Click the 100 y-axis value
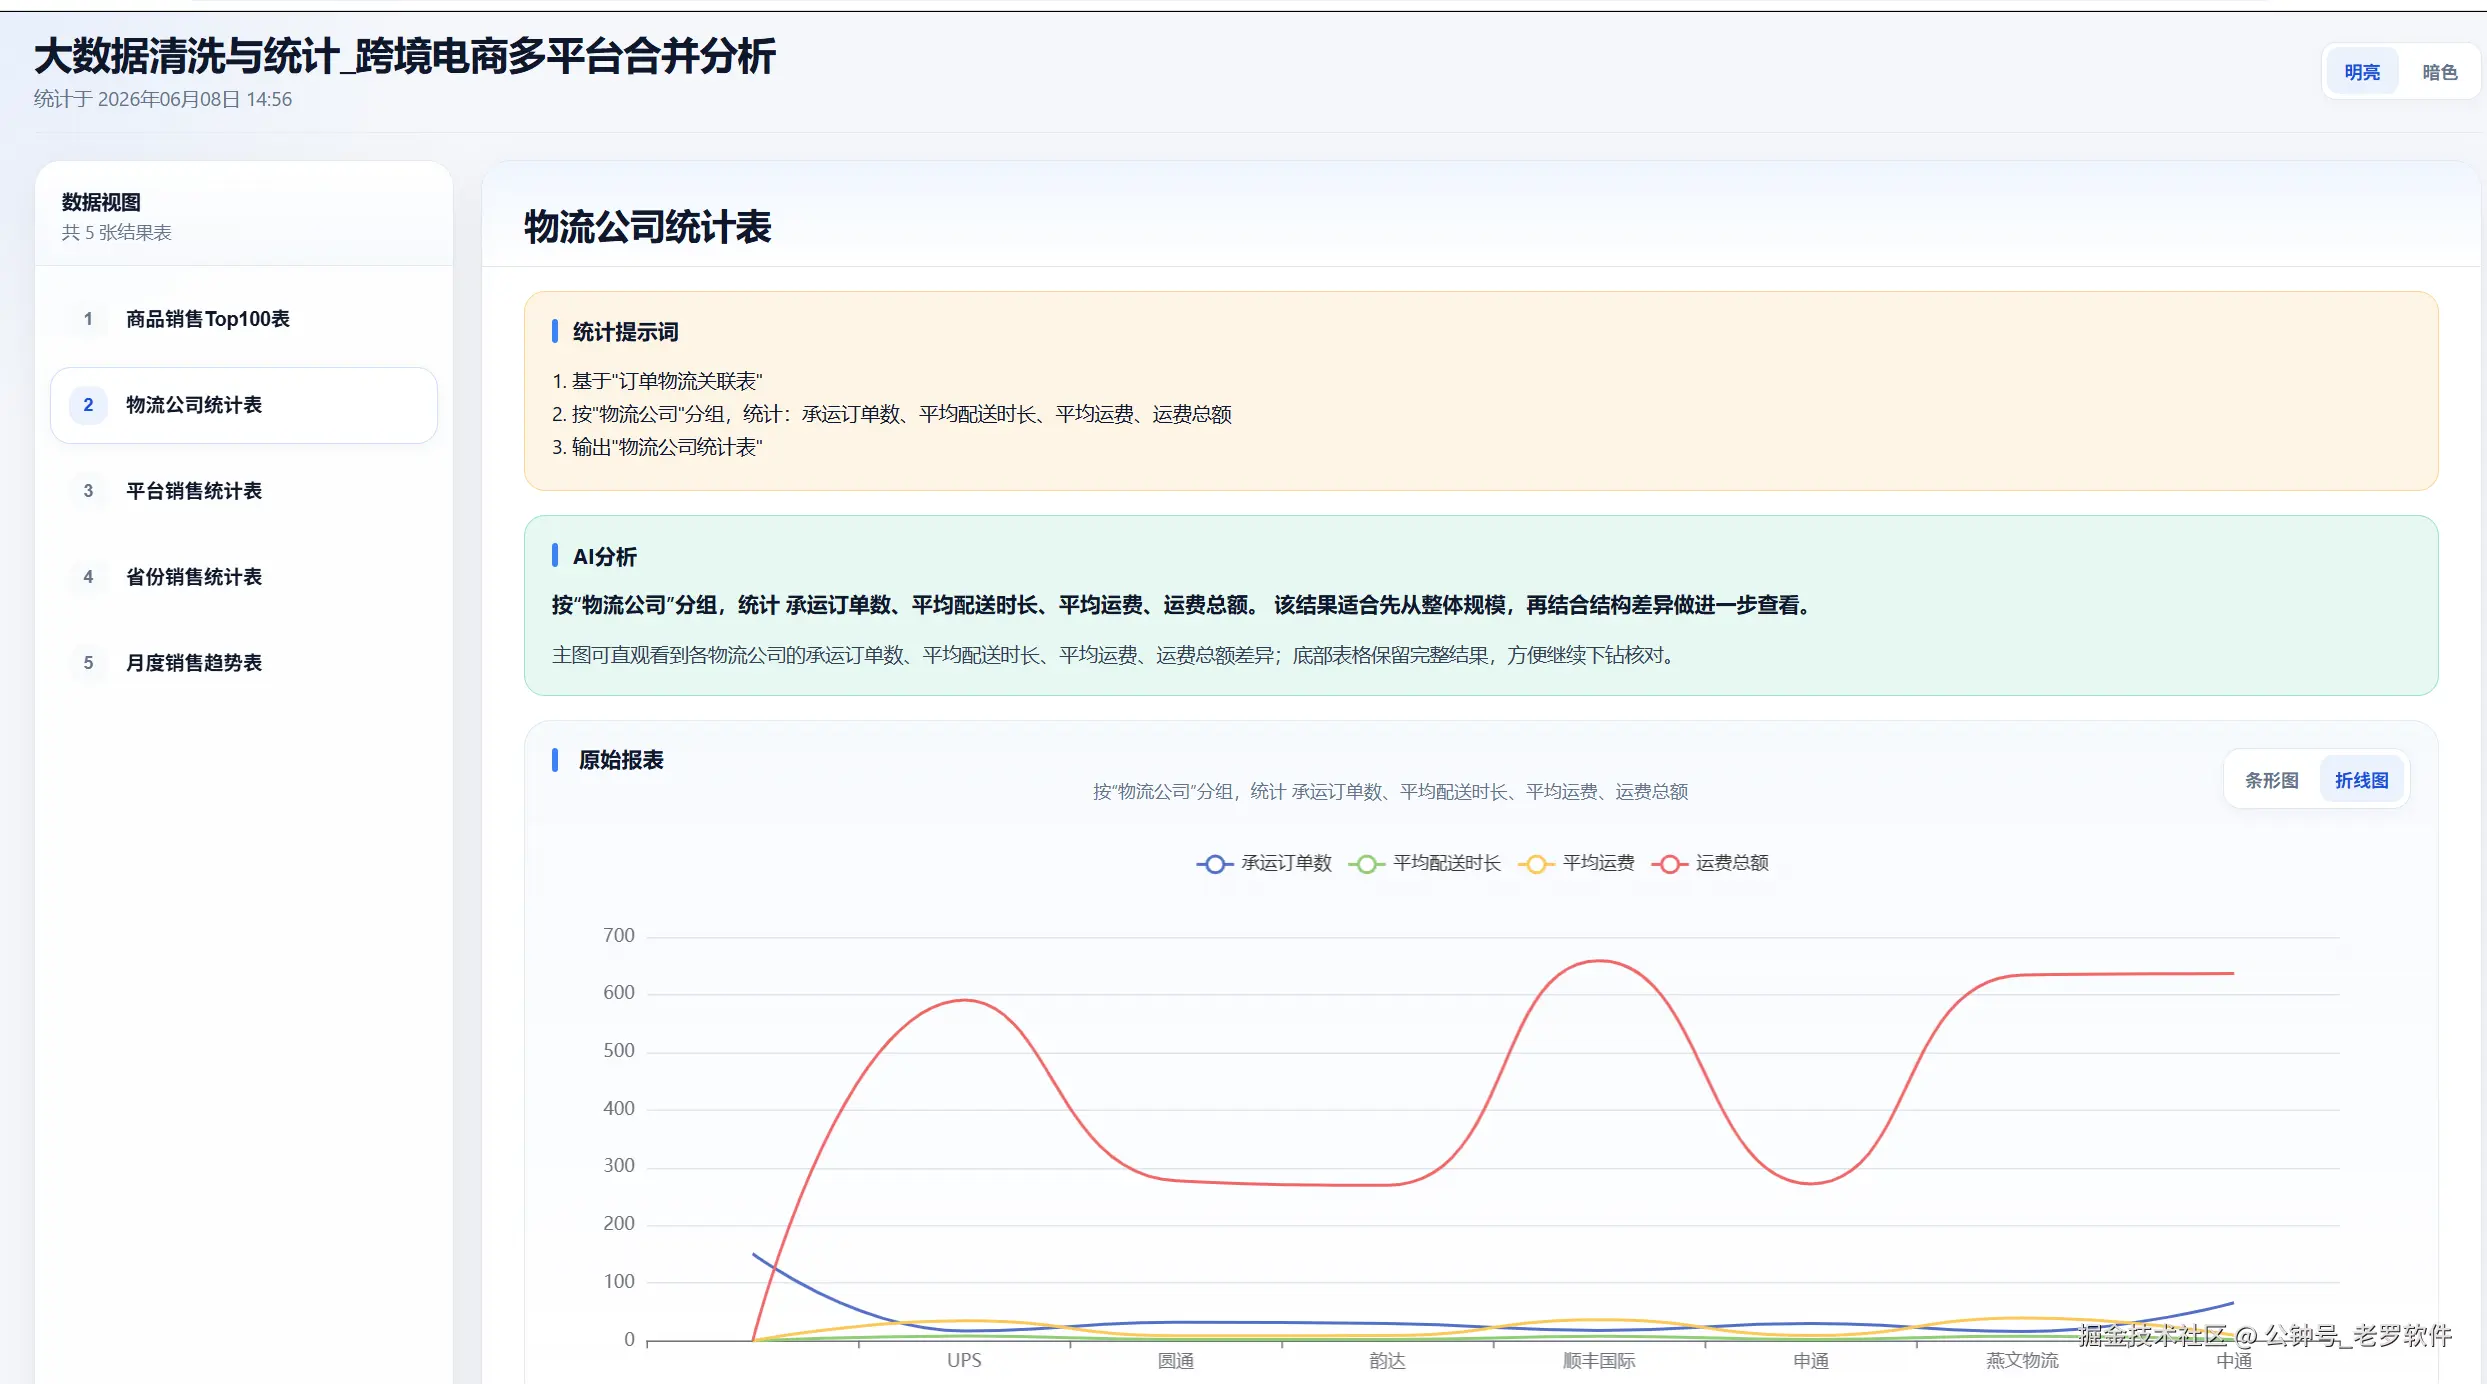The height and width of the screenshot is (1384, 2487). [x=619, y=1281]
